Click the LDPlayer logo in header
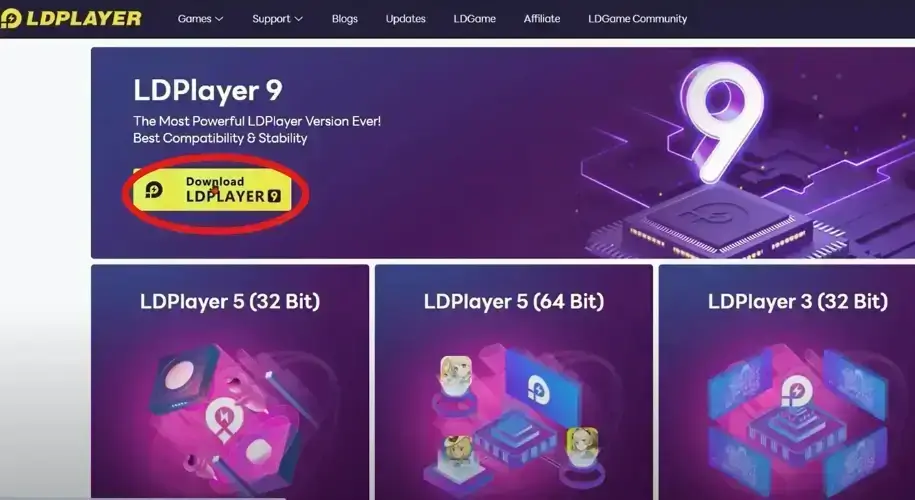915x500 pixels. [71, 19]
